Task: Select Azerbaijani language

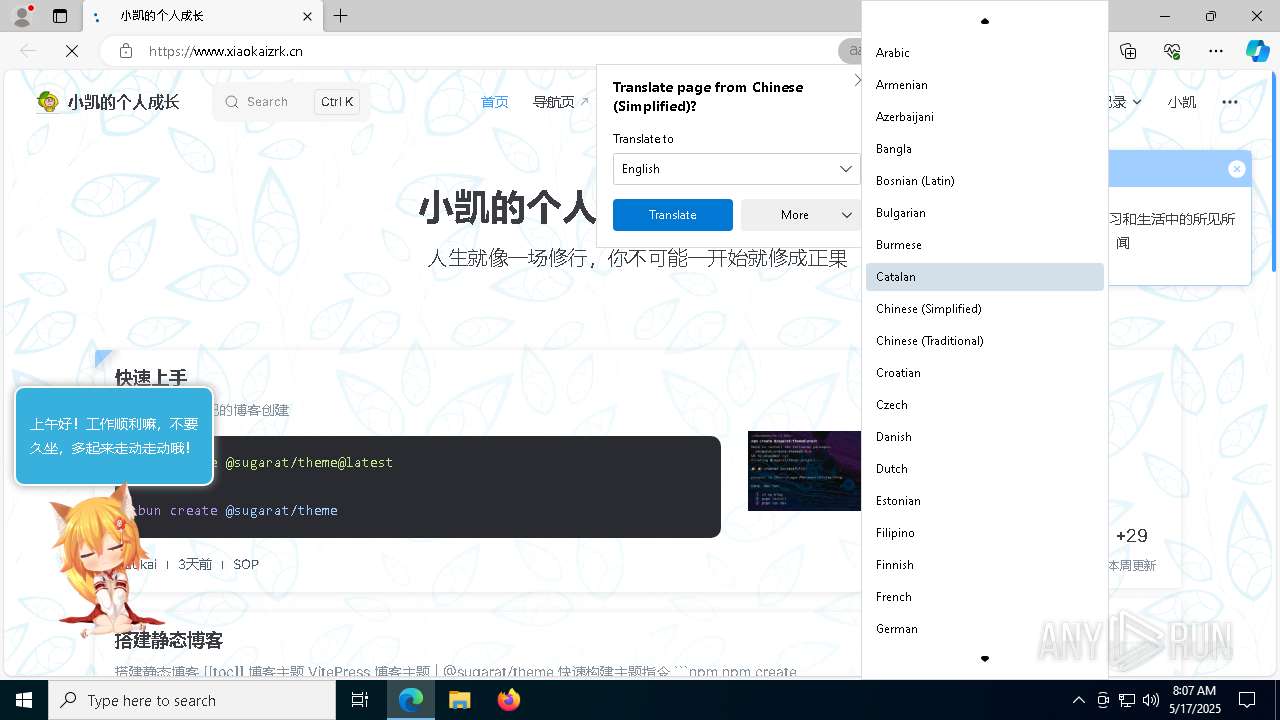Action: (985, 117)
